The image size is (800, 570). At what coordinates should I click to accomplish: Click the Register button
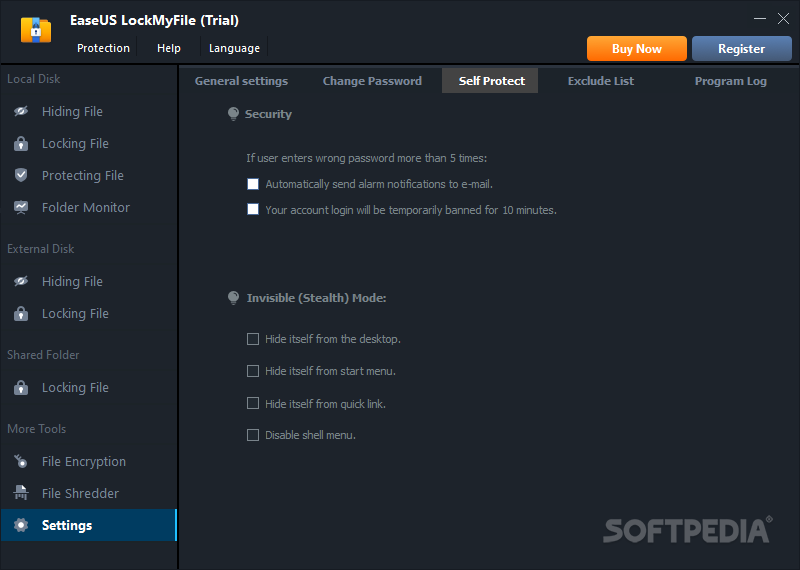742,48
